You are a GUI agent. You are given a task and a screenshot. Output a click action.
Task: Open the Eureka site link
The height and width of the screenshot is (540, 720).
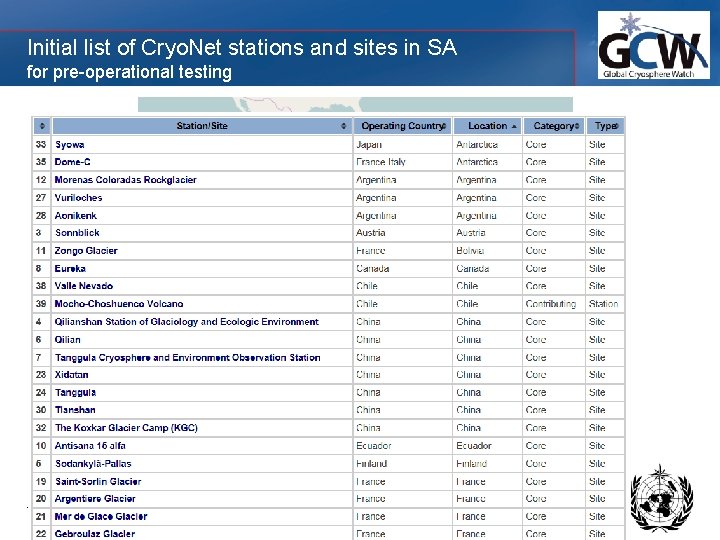(x=70, y=269)
